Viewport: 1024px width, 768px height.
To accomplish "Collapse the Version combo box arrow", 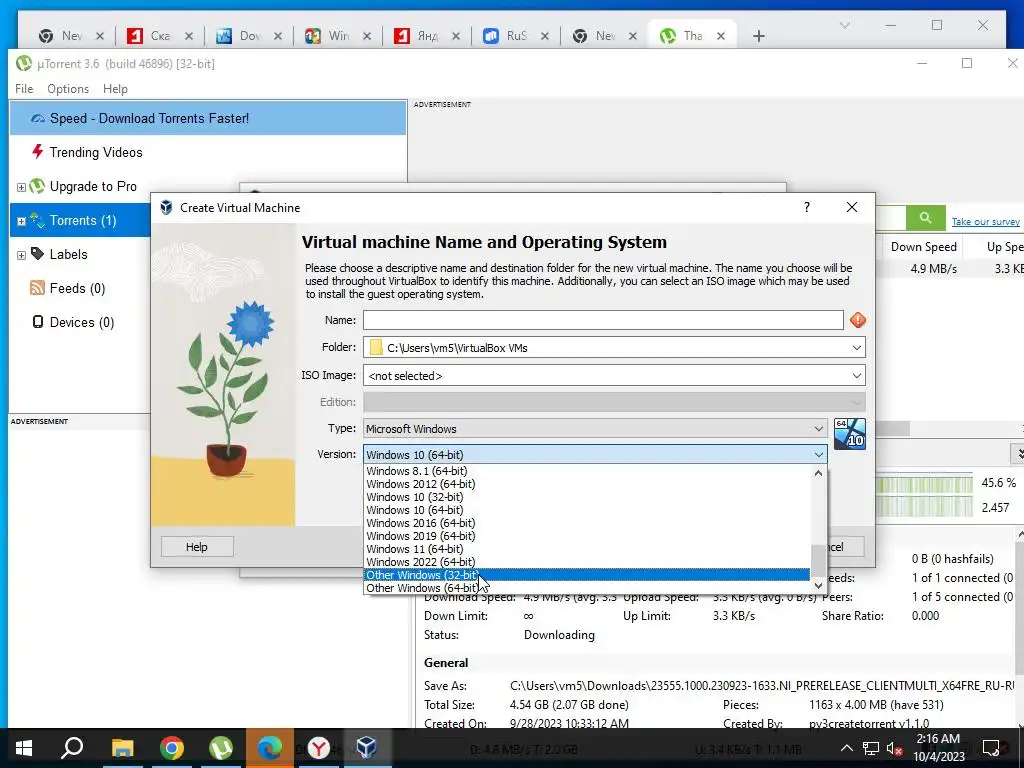I will click(818, 455).
